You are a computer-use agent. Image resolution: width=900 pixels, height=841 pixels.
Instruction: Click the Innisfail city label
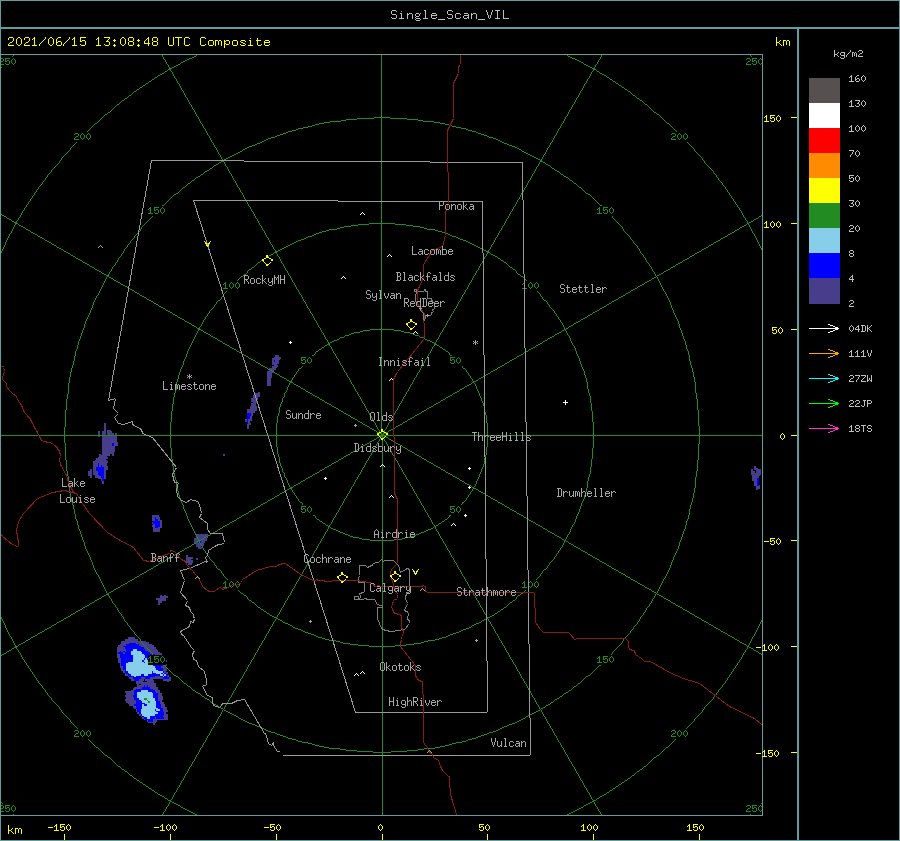point(404,362)
